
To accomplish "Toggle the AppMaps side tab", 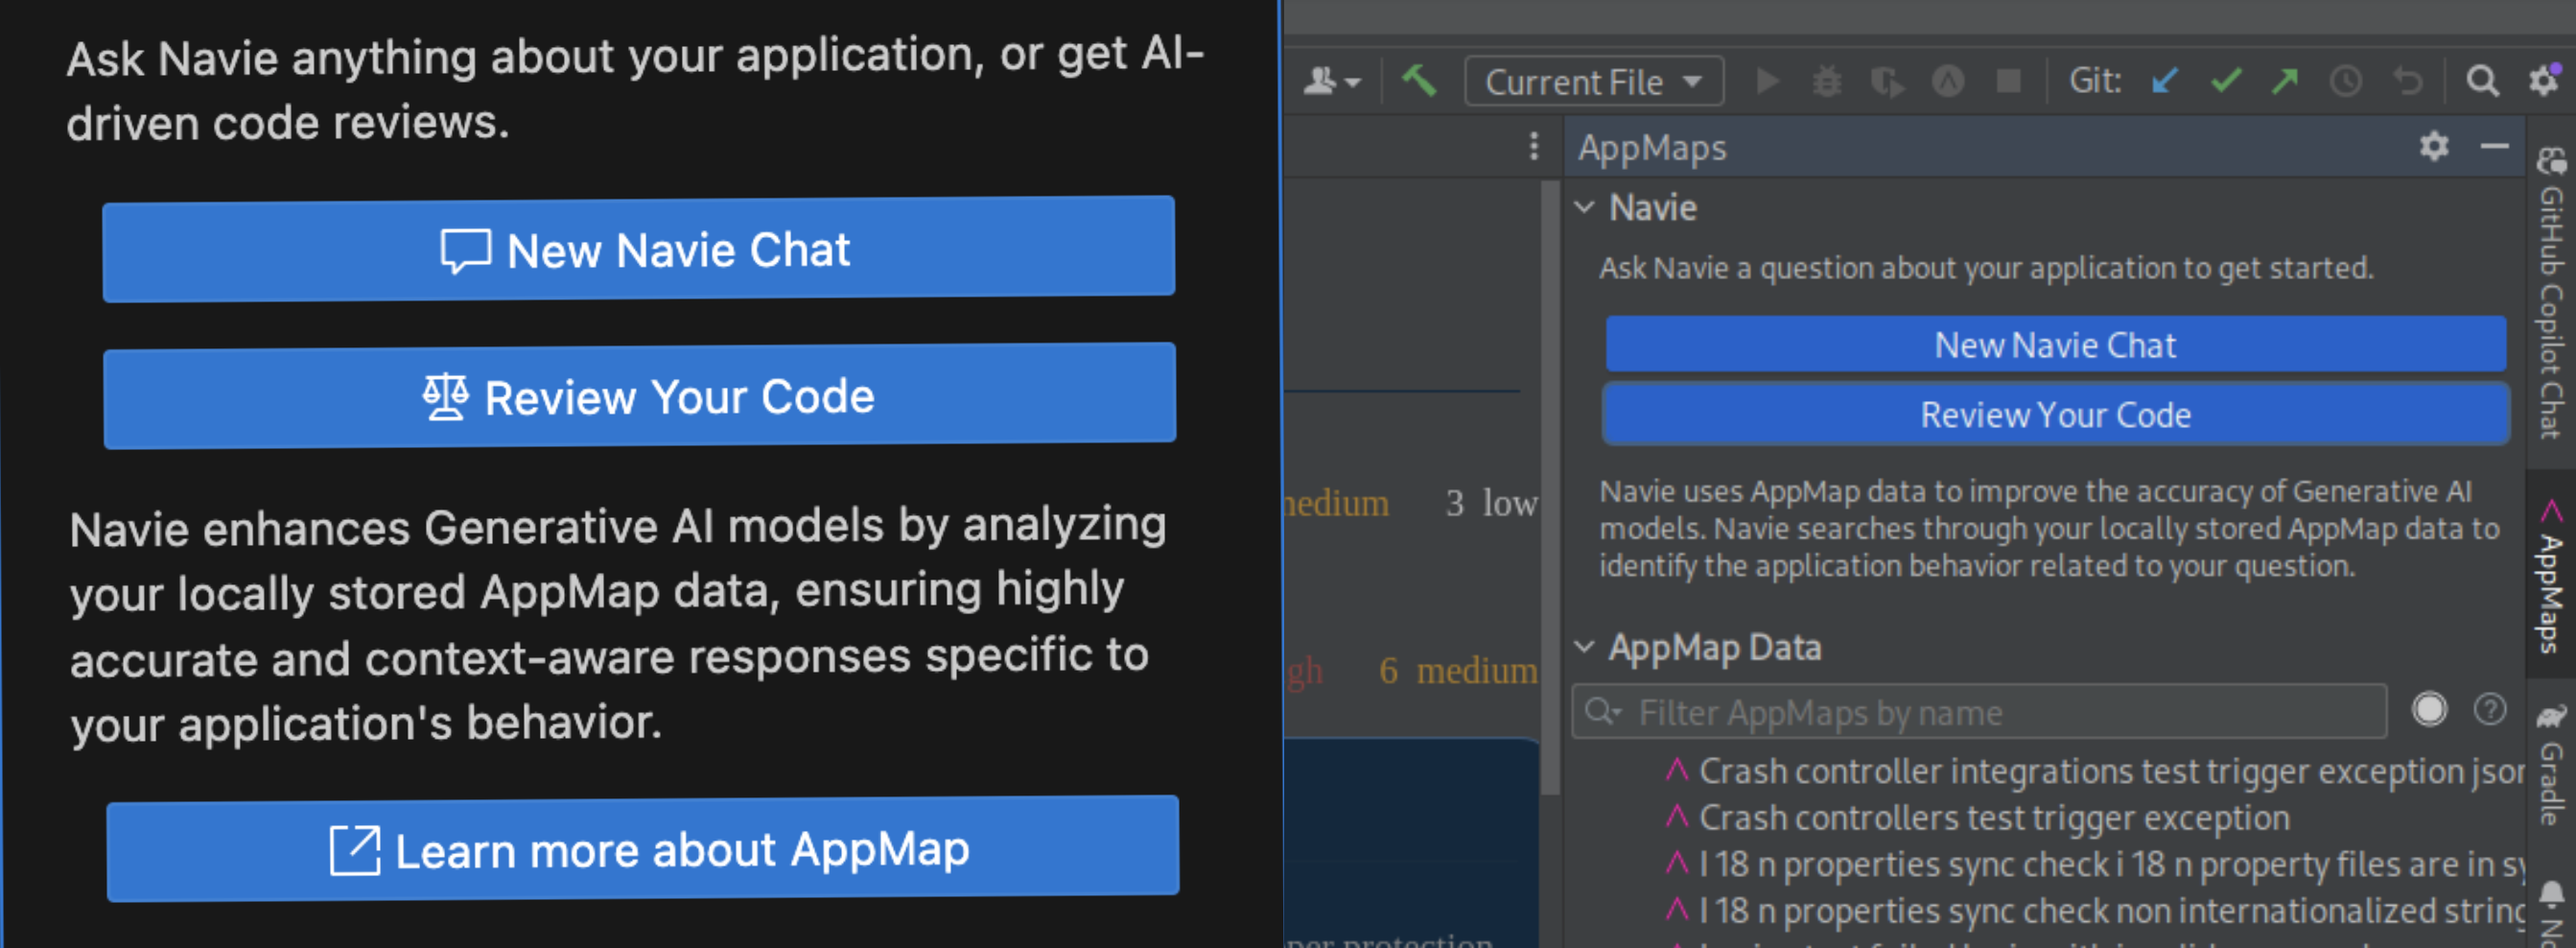I will pos(2552,574).
